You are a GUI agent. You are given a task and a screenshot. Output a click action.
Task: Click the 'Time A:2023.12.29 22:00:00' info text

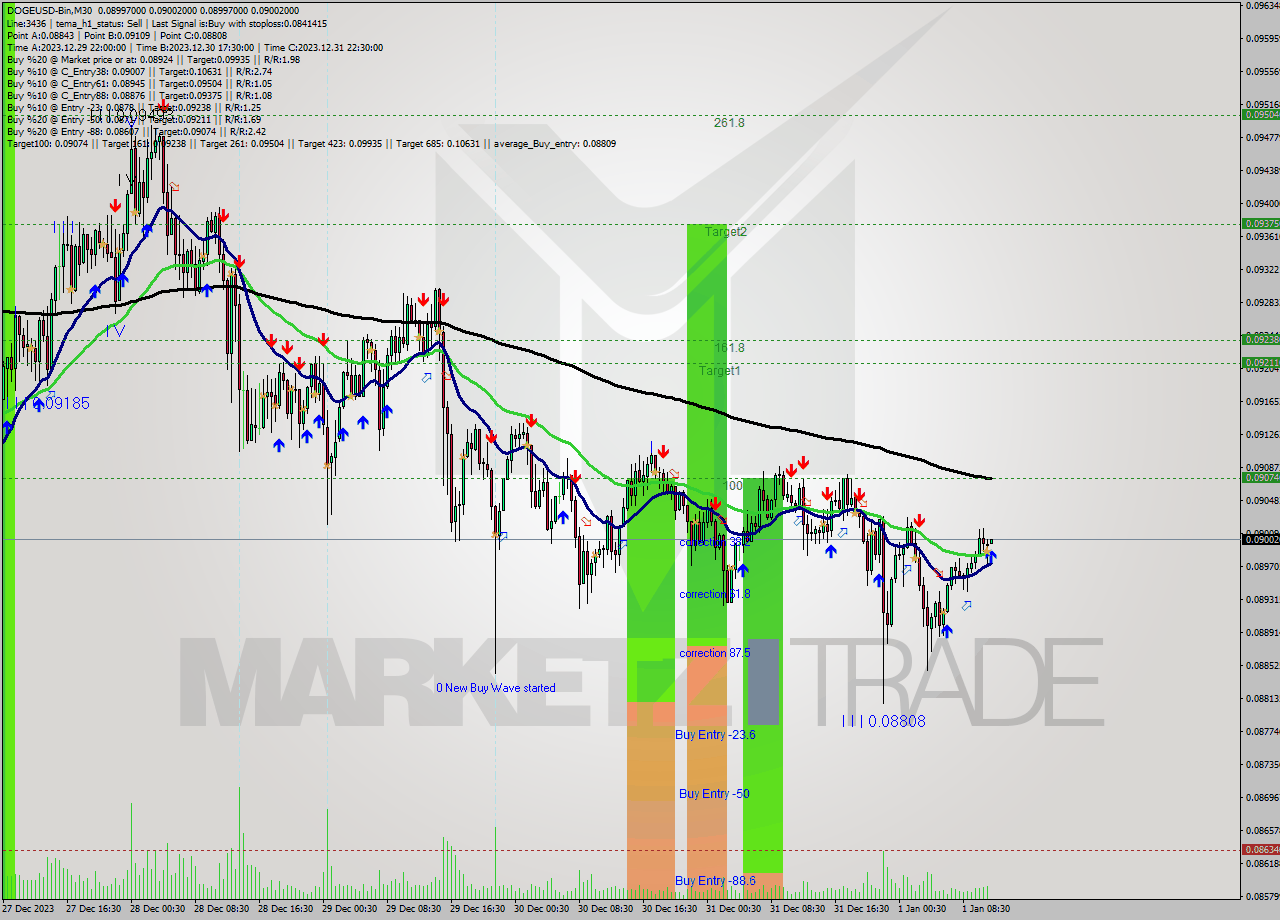66,47
